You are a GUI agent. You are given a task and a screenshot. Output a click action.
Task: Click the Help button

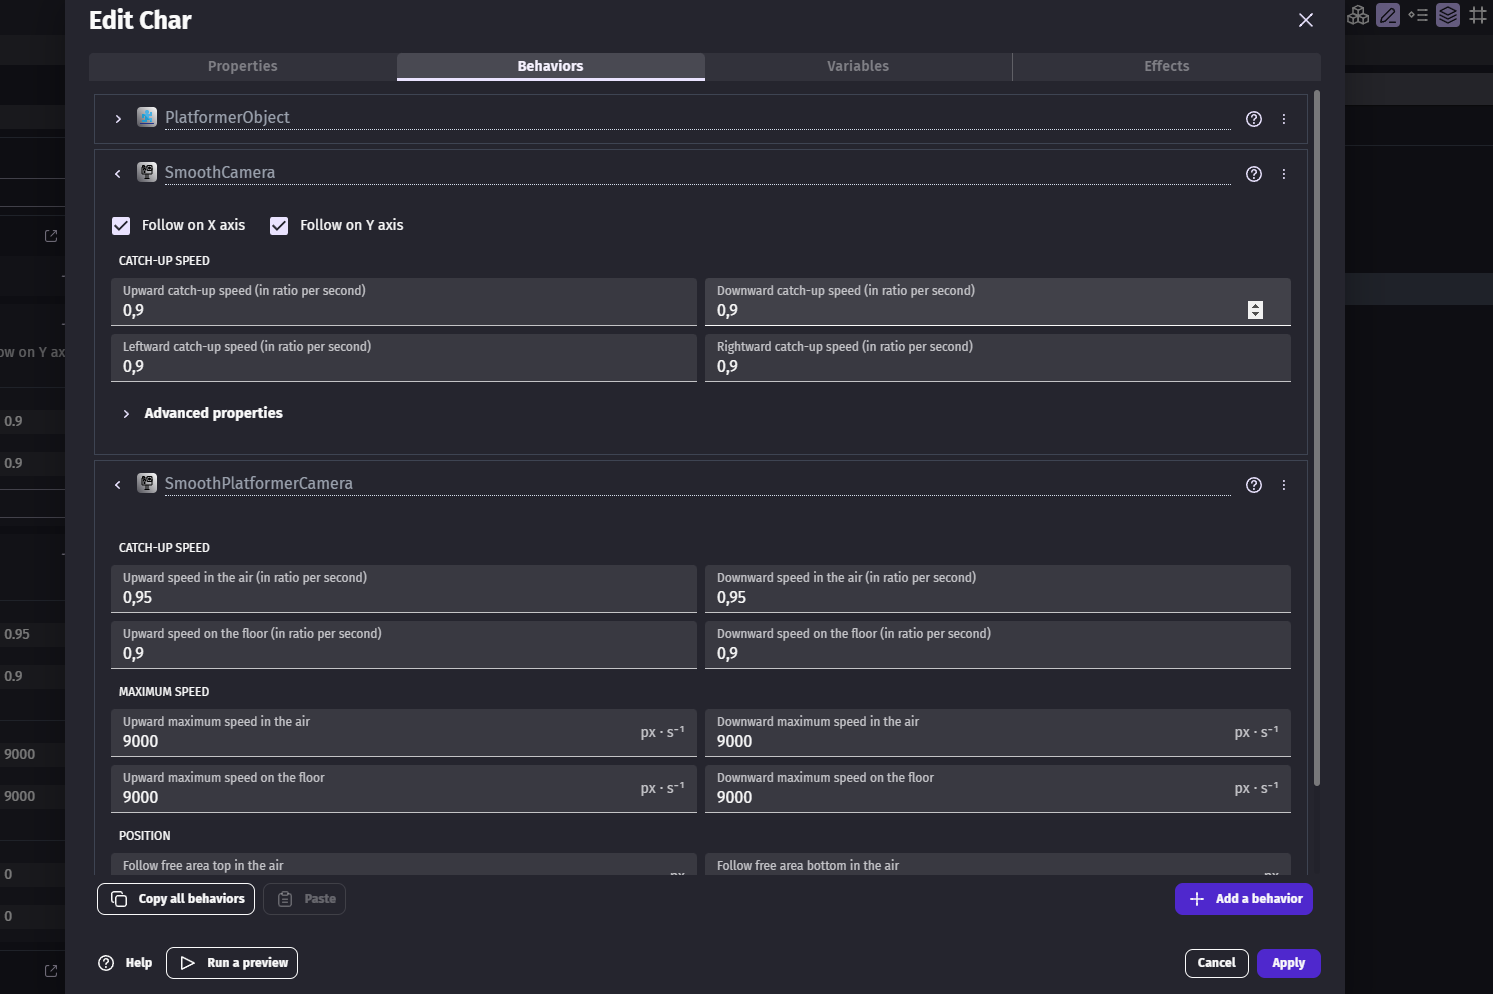click(x=125, y=963)
